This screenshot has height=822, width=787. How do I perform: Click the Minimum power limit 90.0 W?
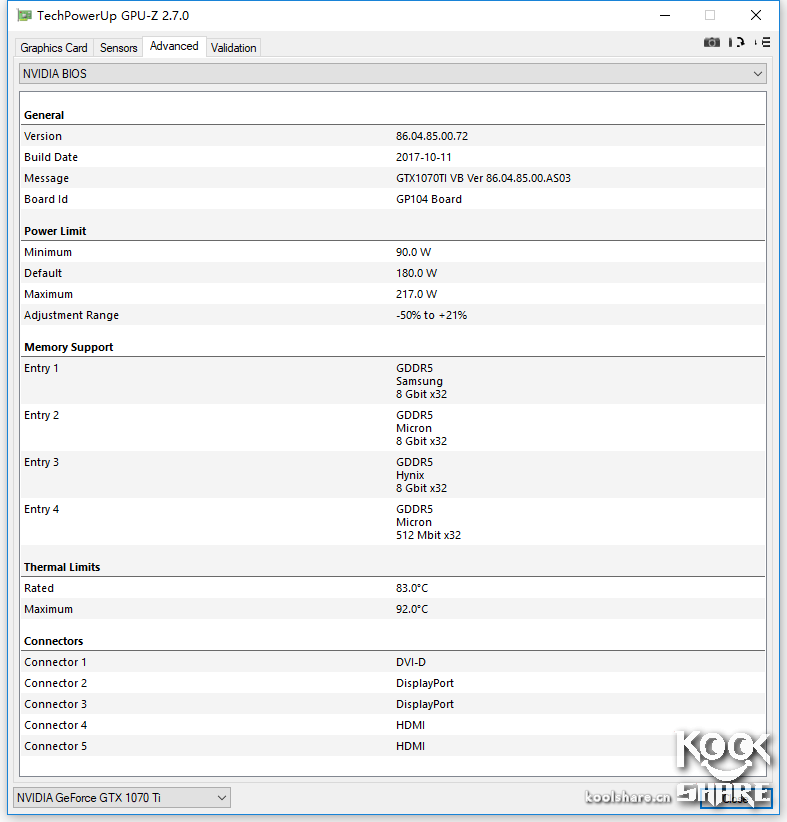pos(413,252)
